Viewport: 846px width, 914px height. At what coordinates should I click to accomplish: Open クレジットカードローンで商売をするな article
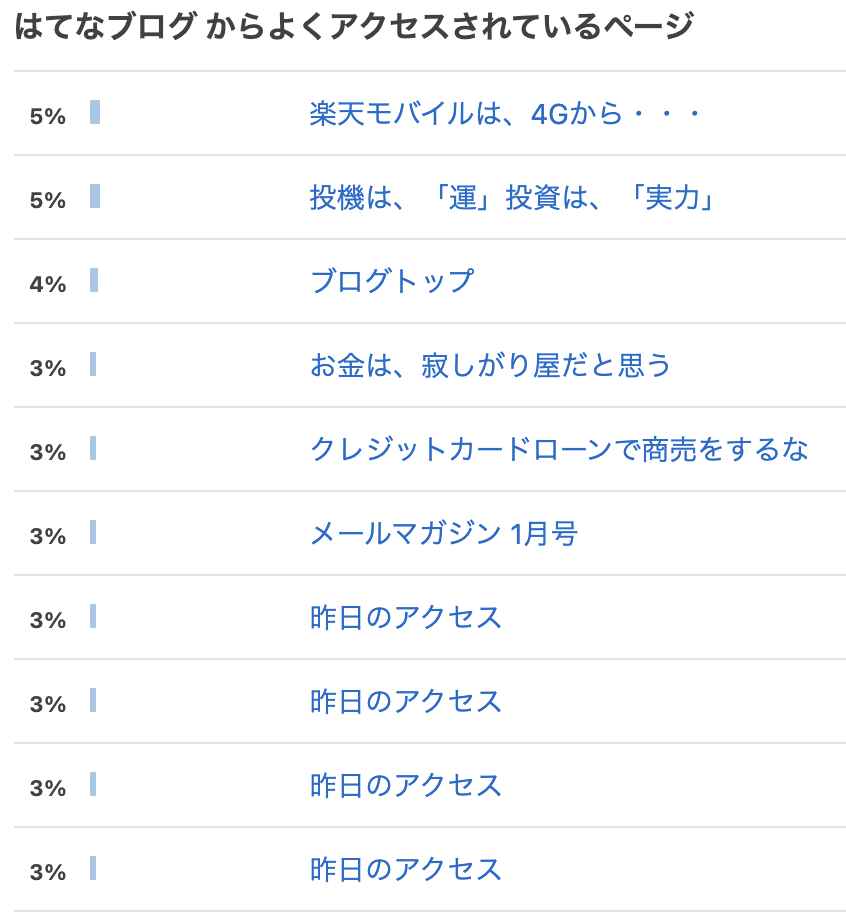click(559, 449)
